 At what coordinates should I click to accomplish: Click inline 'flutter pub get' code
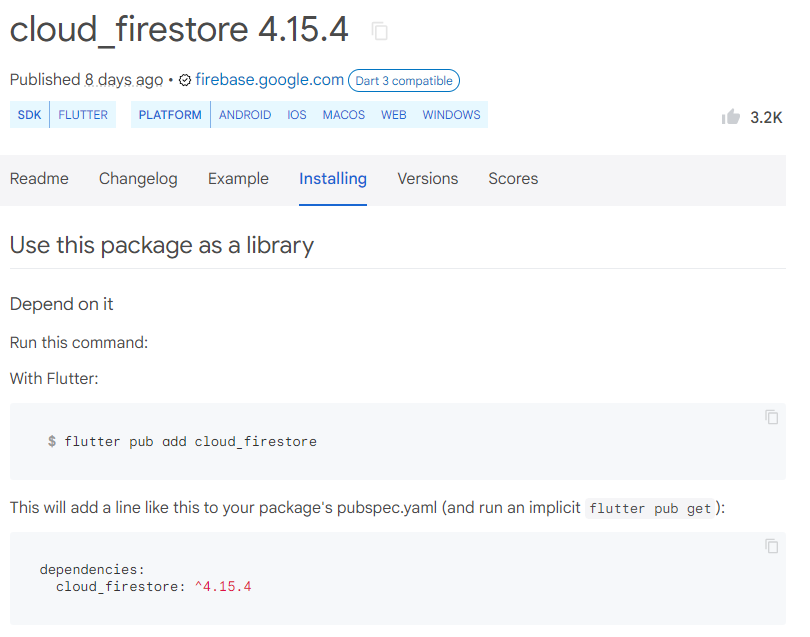[650, 508]
